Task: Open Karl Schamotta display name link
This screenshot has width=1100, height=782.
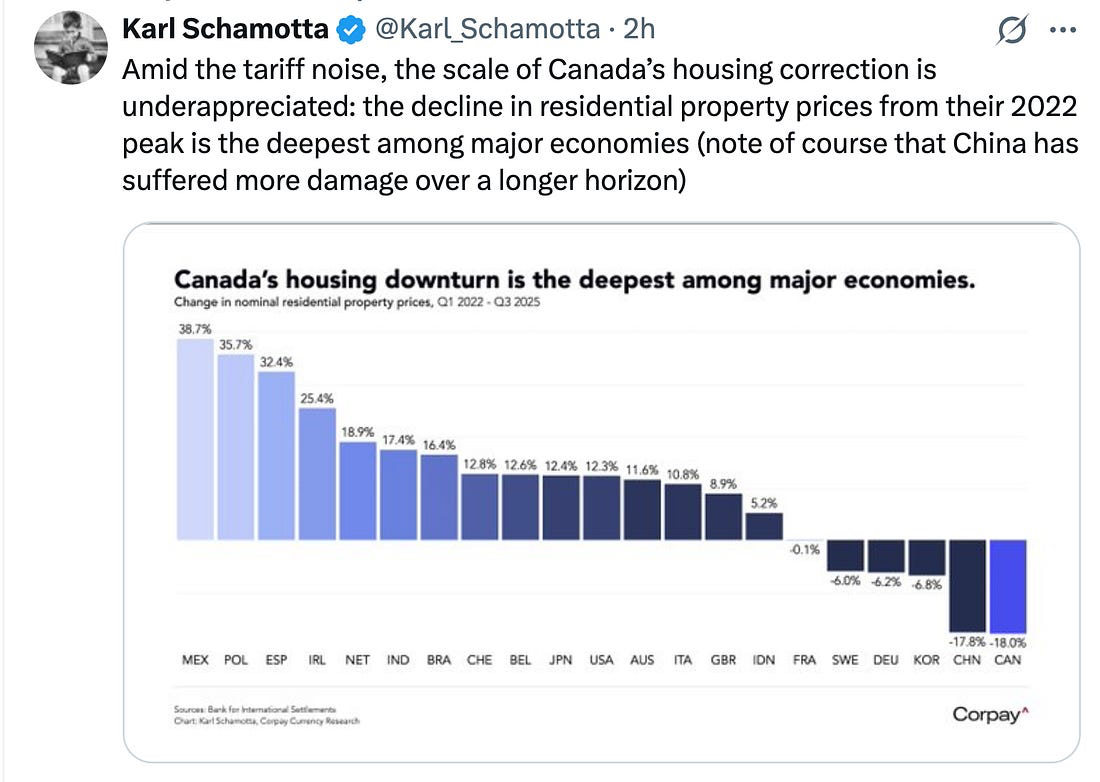Action: [x=225, y=31]
